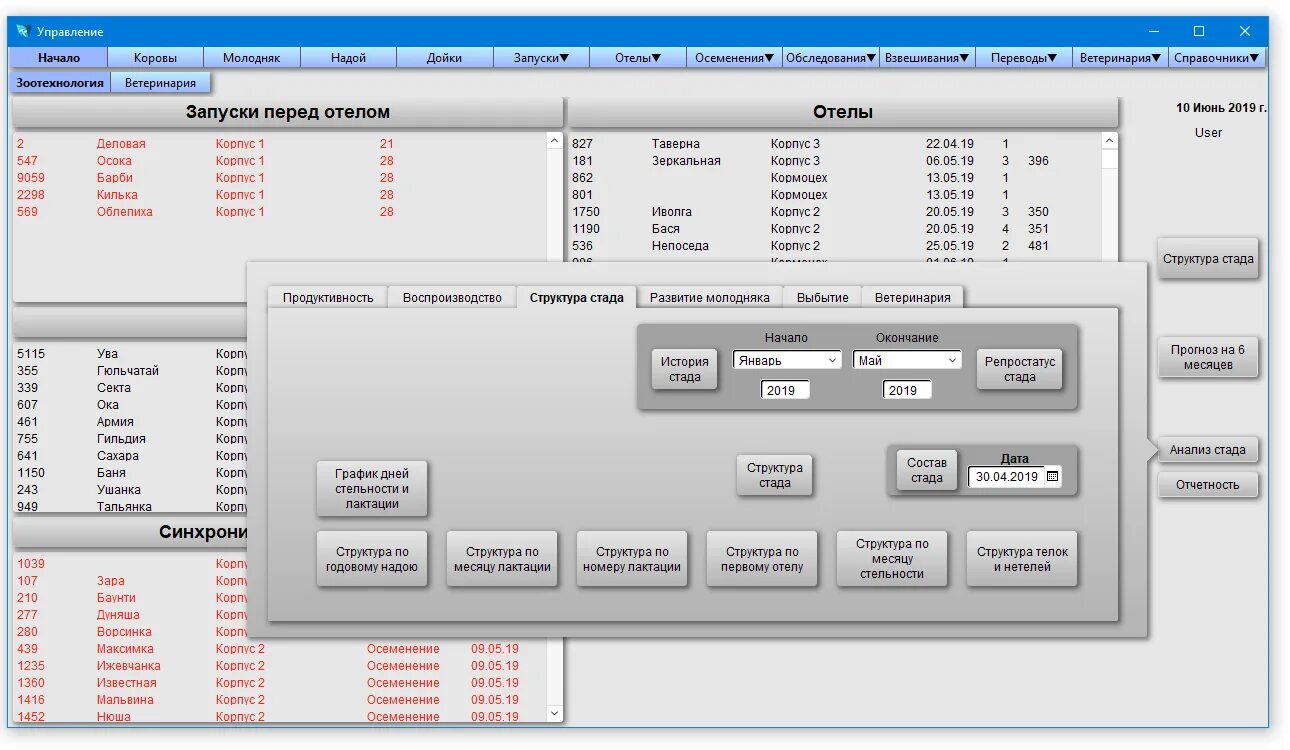This screenshot has width=1290, height=750.
Task: Open the Выбытие tab
Action: tap(822, 297)
